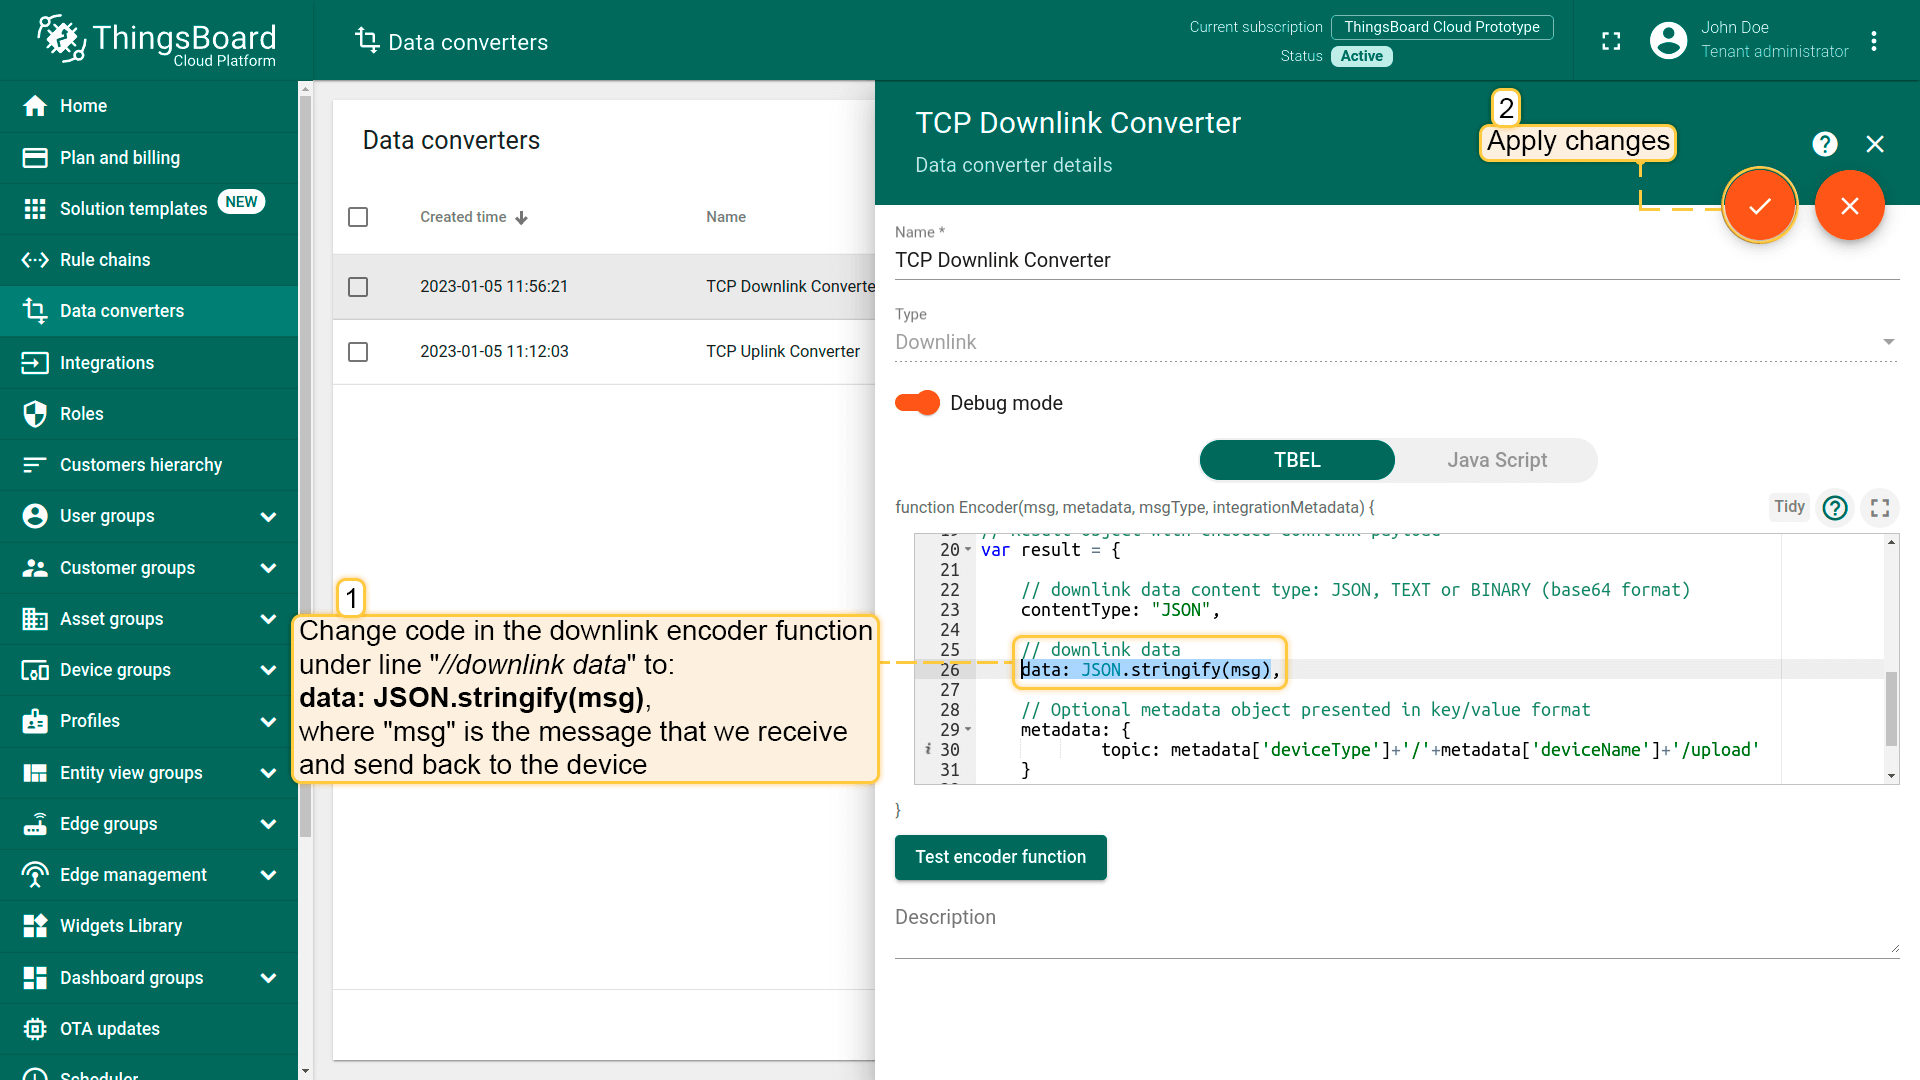Click the Created time column header

[x=463, y=217]
